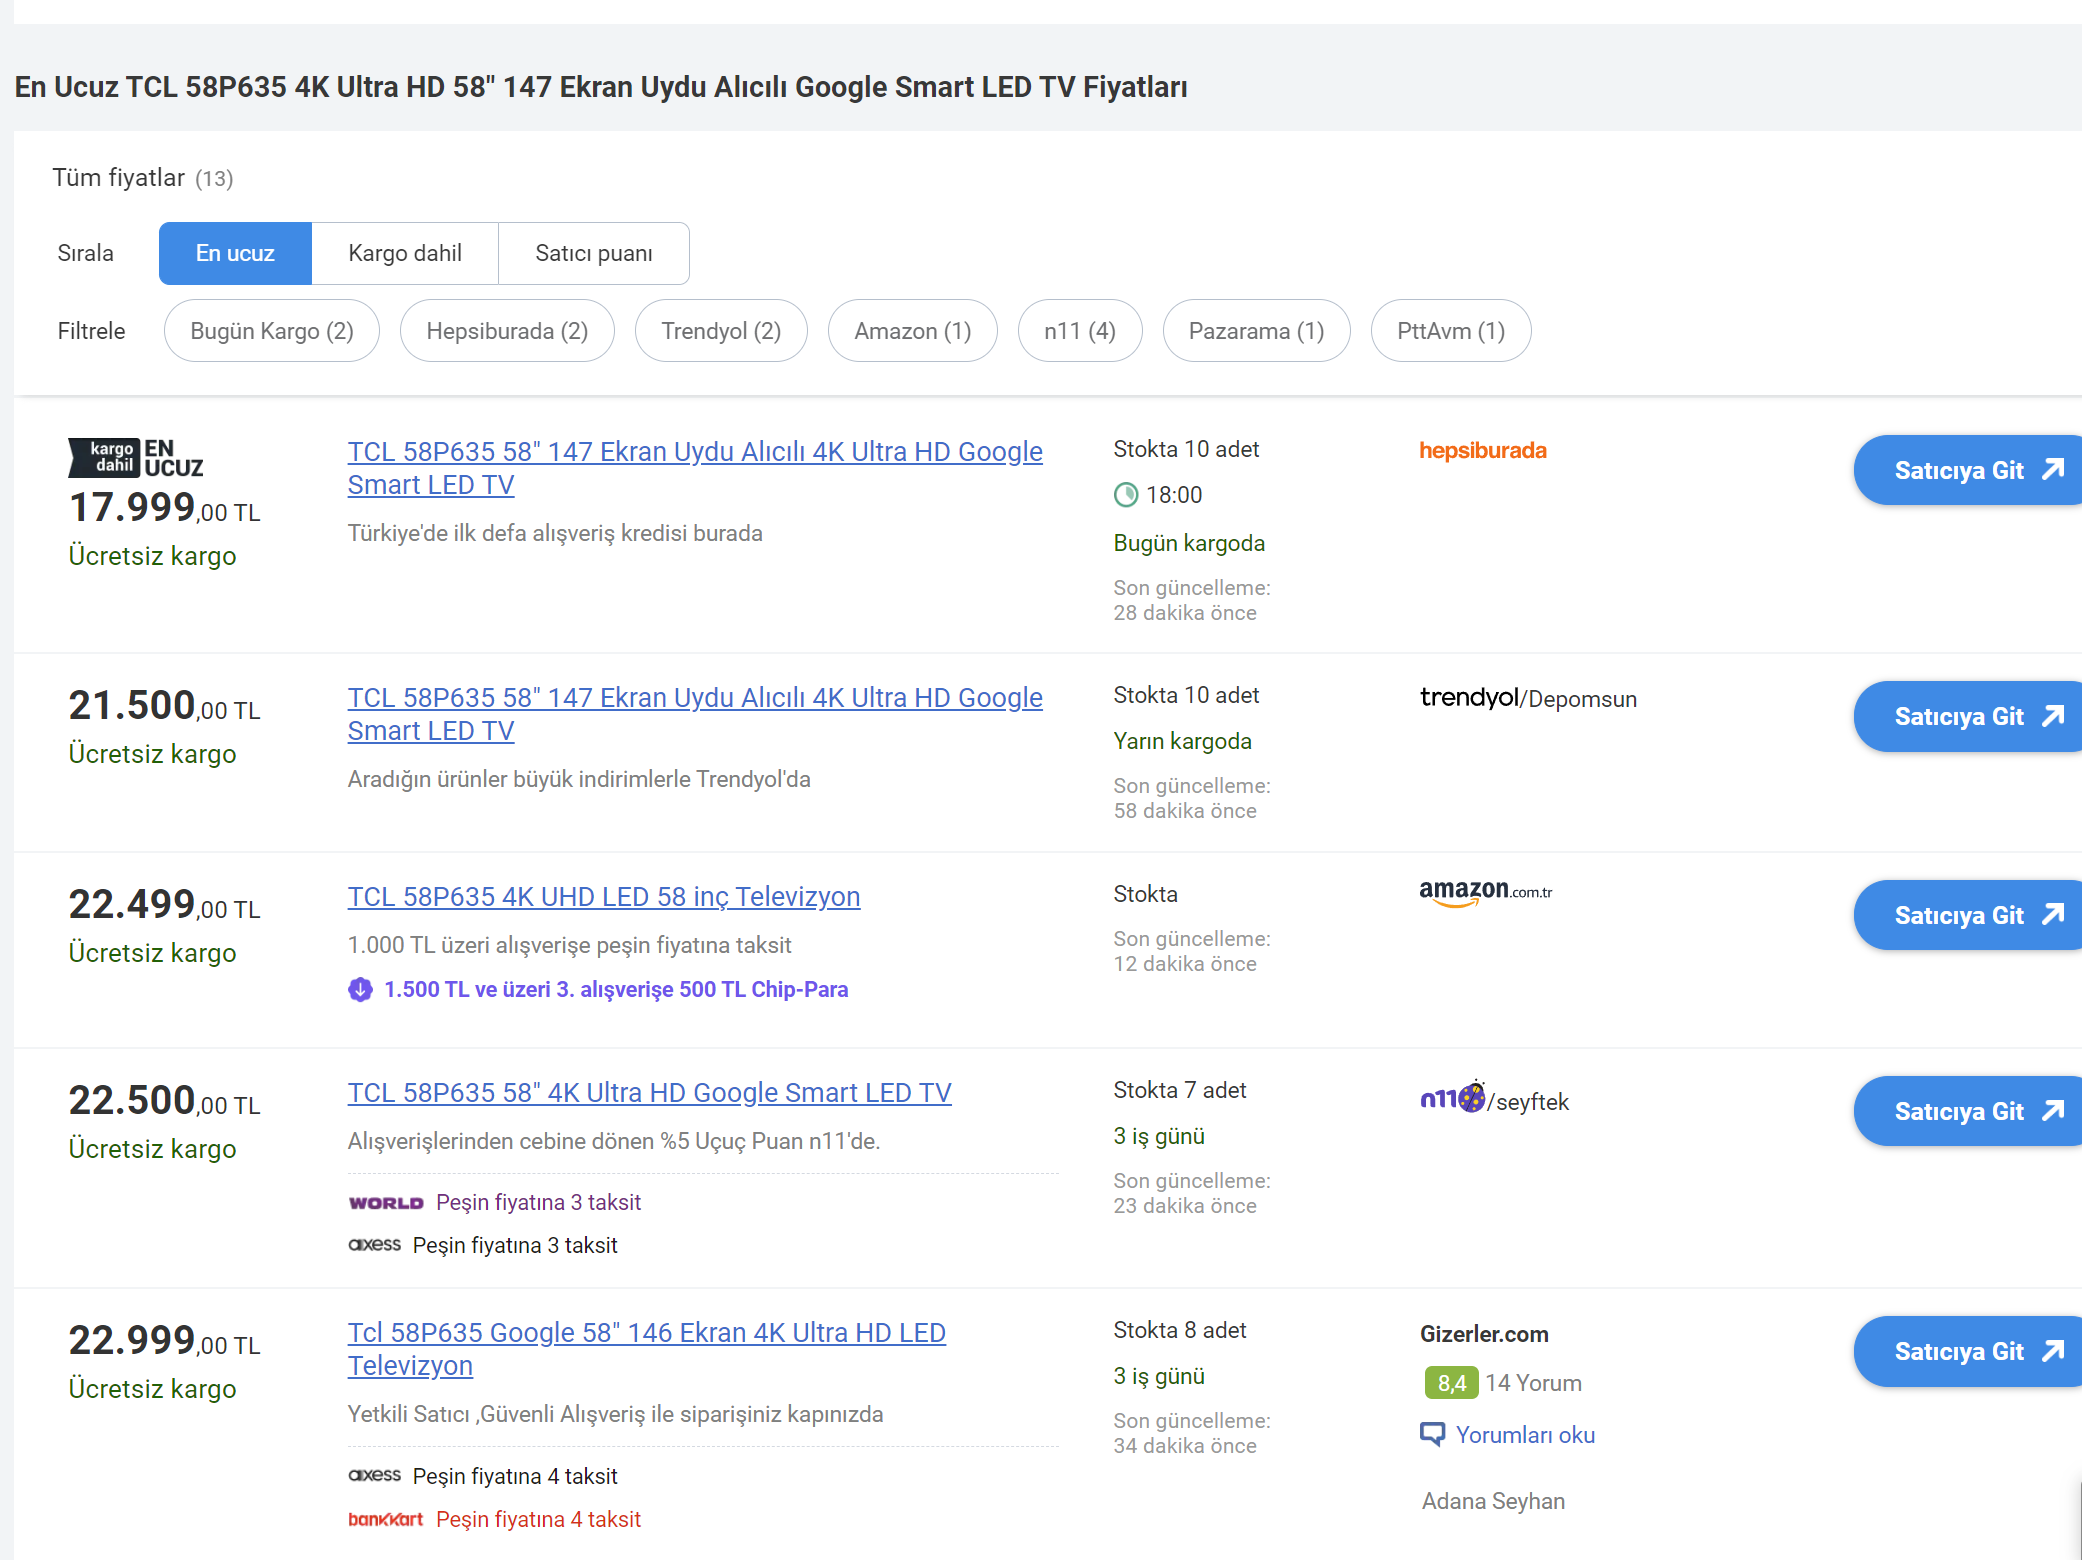Image resolution: width=2082 pixels, height=1560 pixels.
Task: Click Bugün kargoda shipping status
Action: 1189,543
